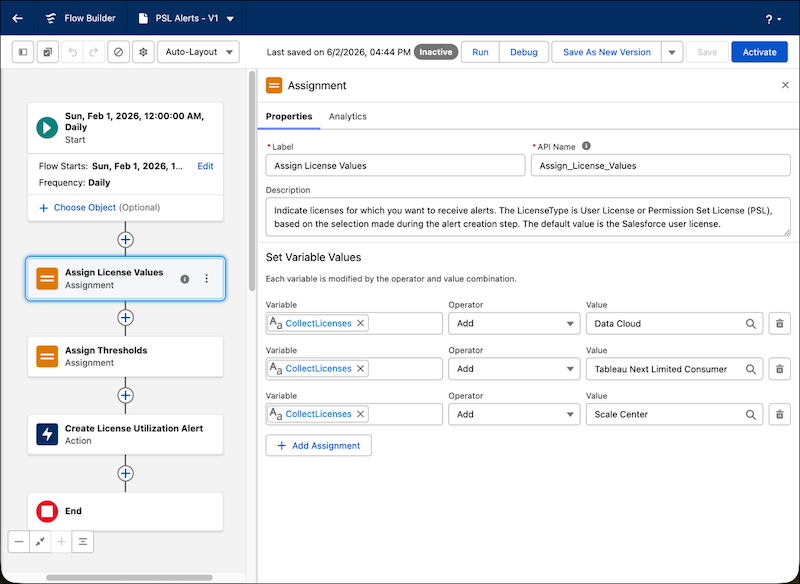Remove CollectLicenses pill in Scale Center row

360,414
